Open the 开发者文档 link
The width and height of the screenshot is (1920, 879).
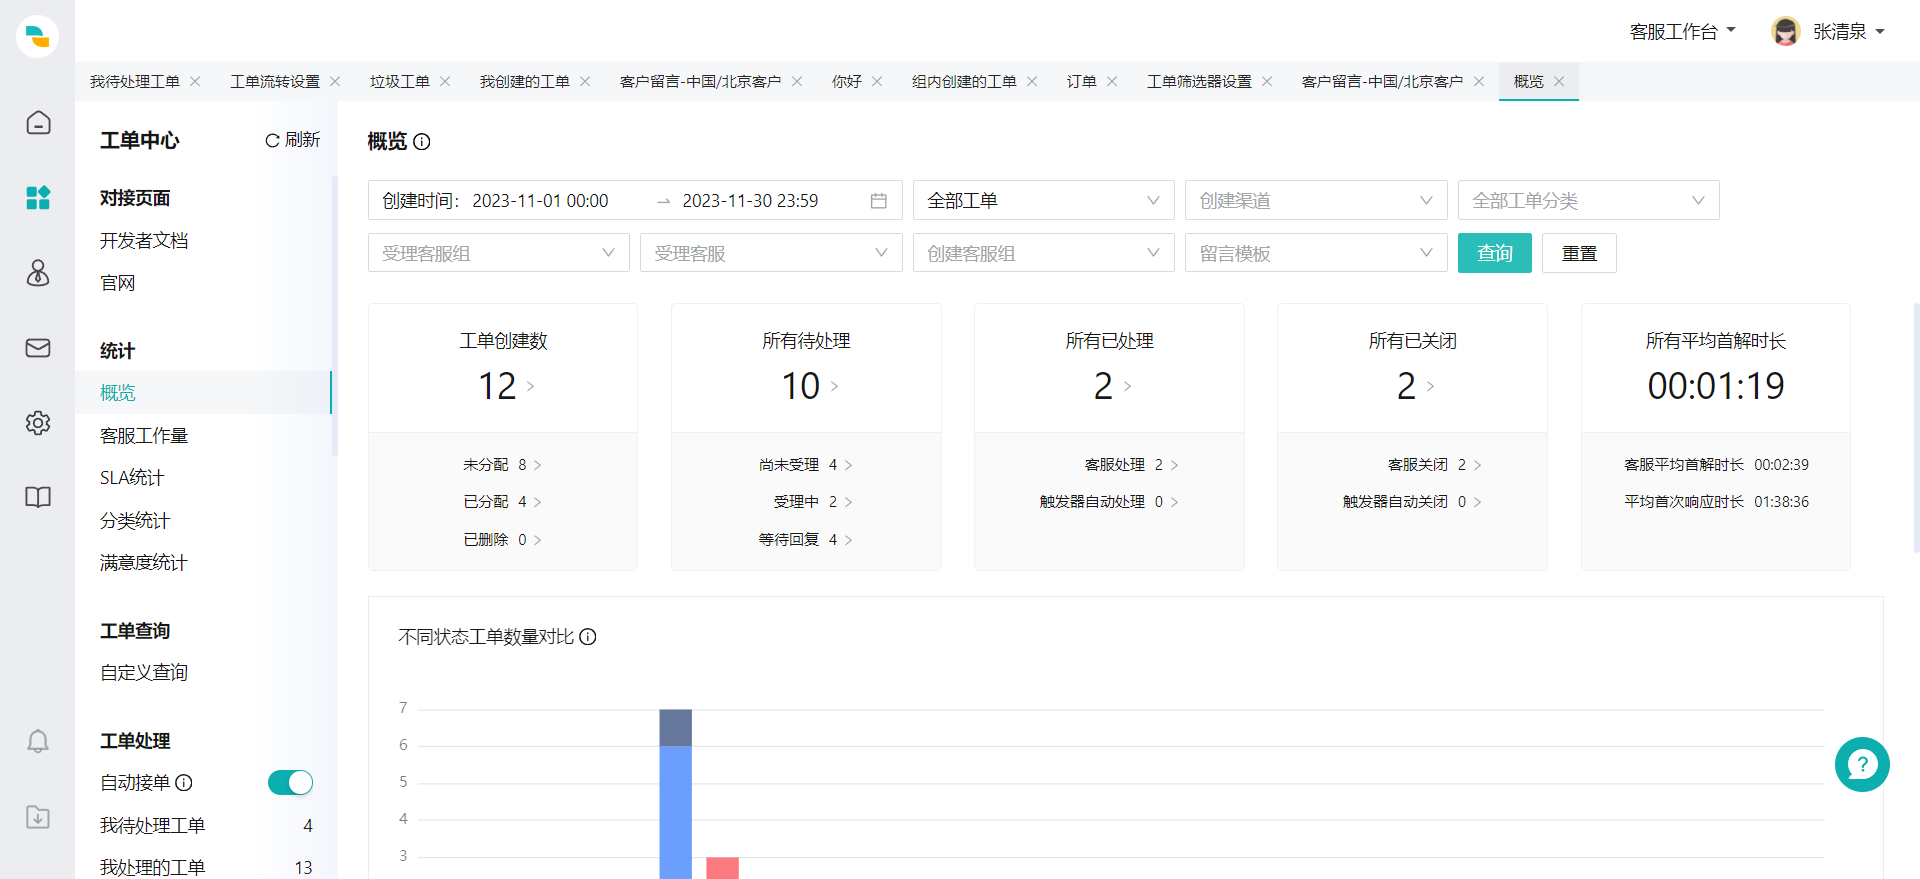[144, 241]
